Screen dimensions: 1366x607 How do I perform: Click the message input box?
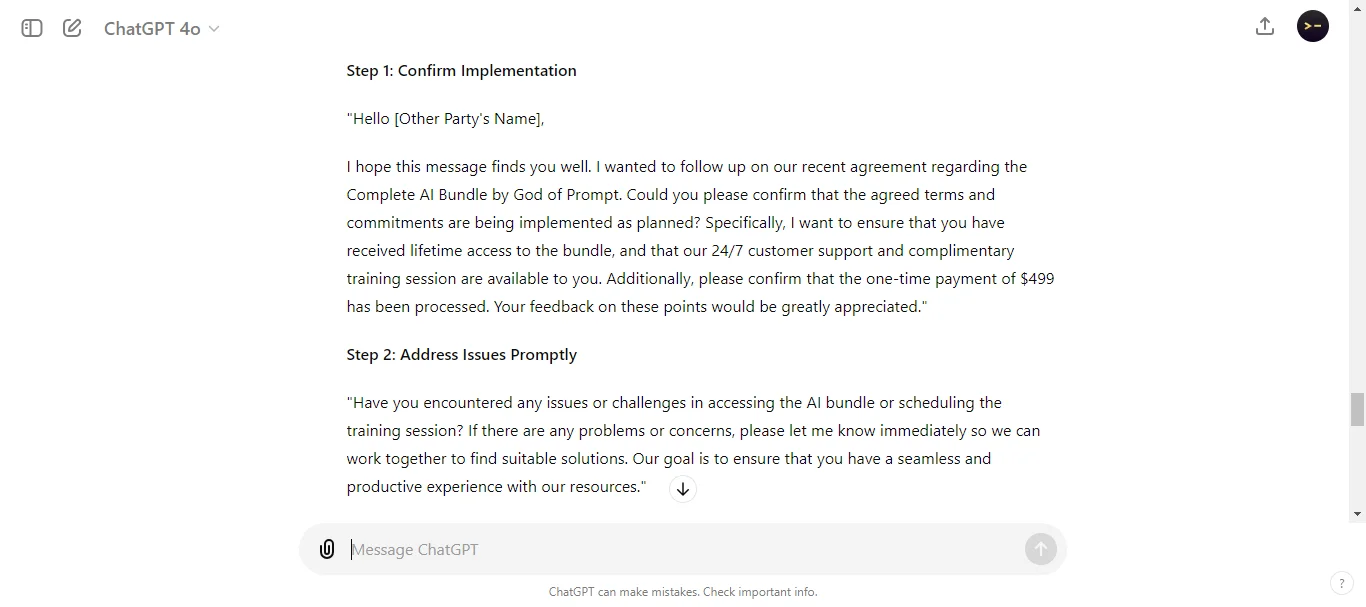pos(600,549)
